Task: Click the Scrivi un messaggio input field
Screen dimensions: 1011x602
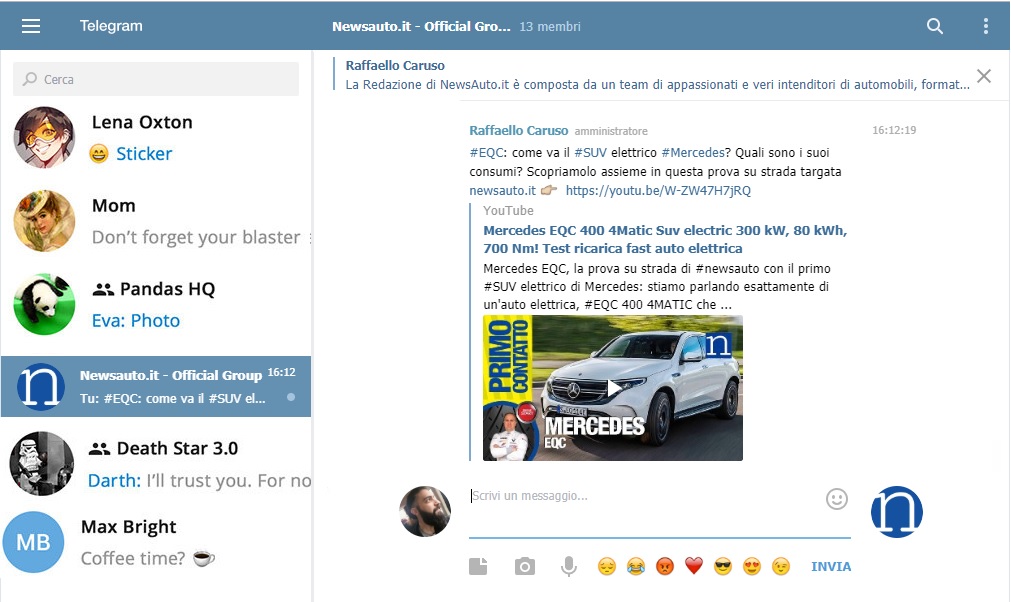Action: pyautogui.click(x=645, y=496)
